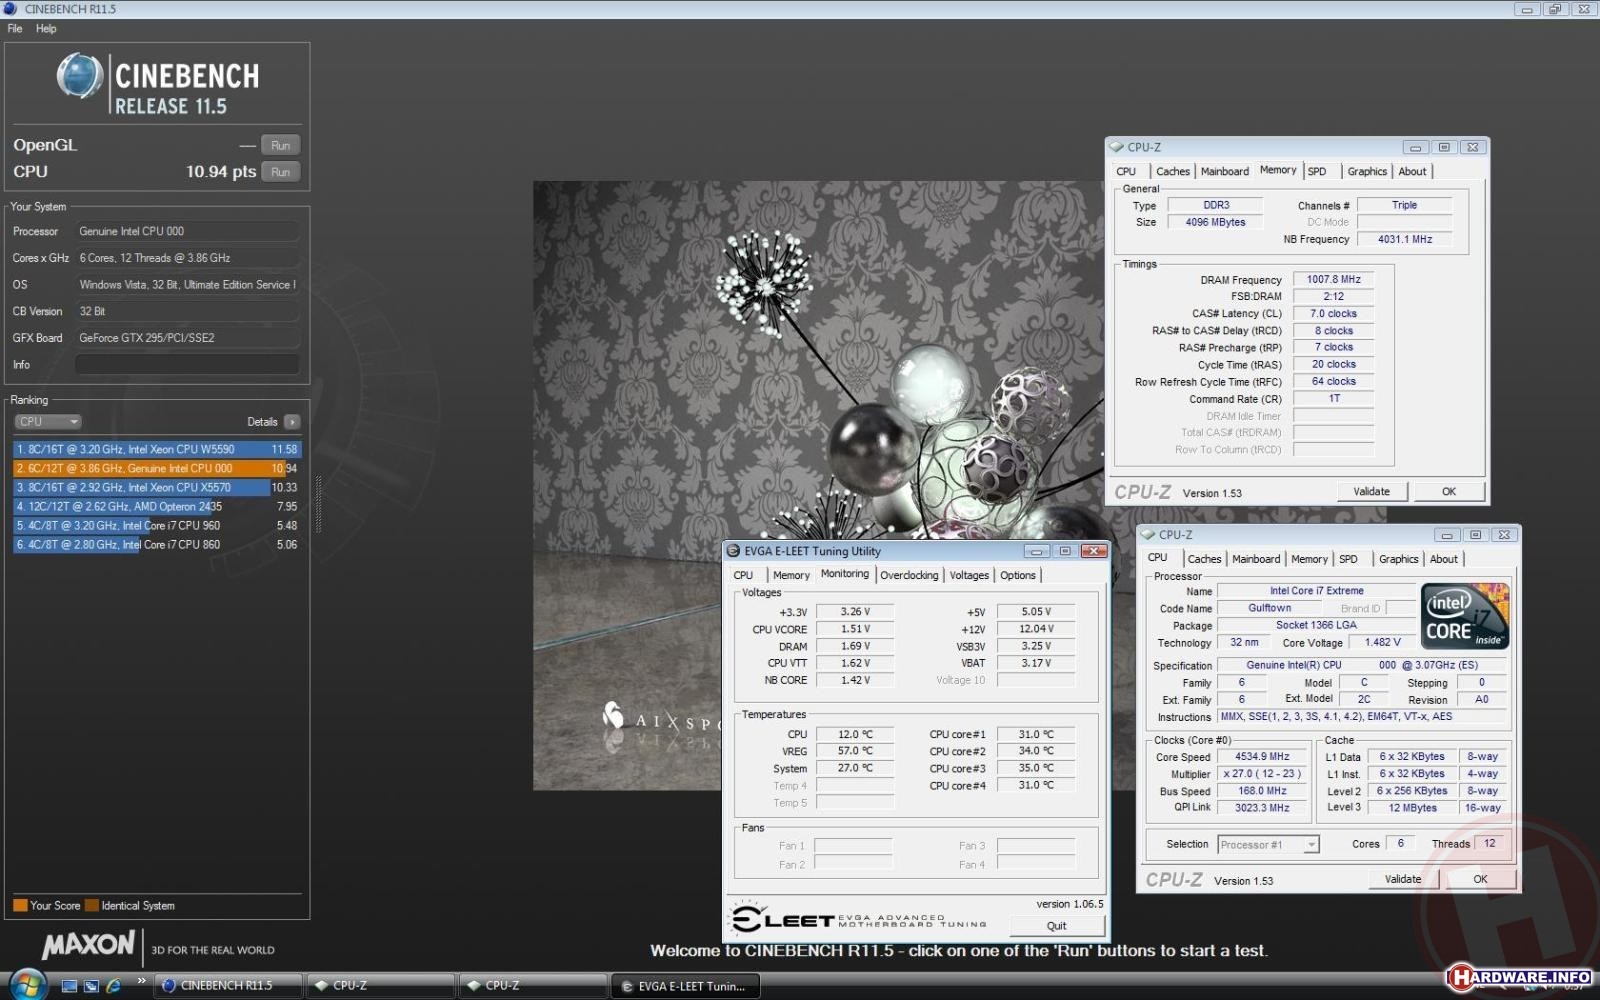Switch to SPD tab in CPU-Z Memory window
The width and height of the screenshot is (1600, 1000).
pos(1317,171)
